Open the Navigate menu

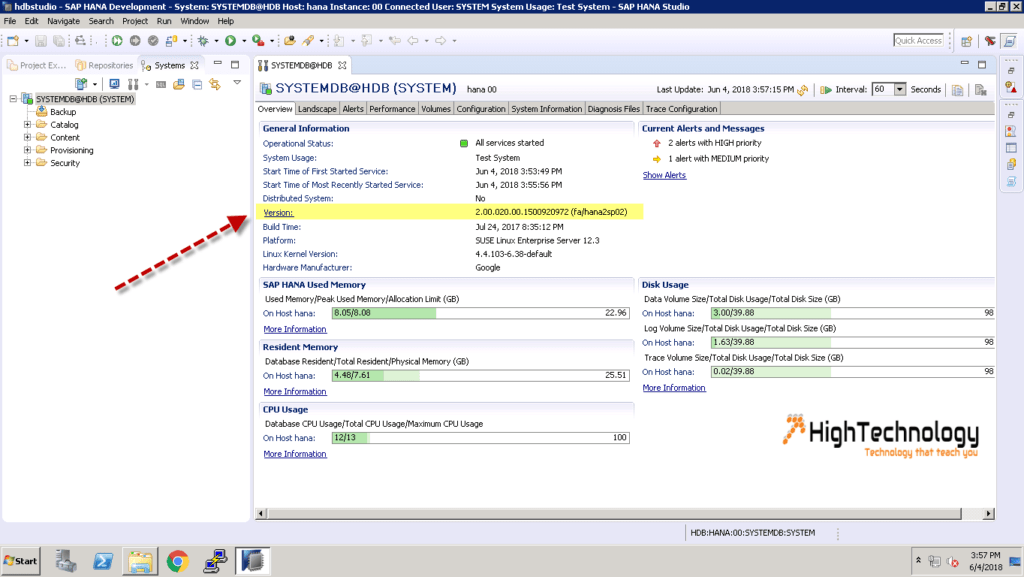(x=64, y=19)
